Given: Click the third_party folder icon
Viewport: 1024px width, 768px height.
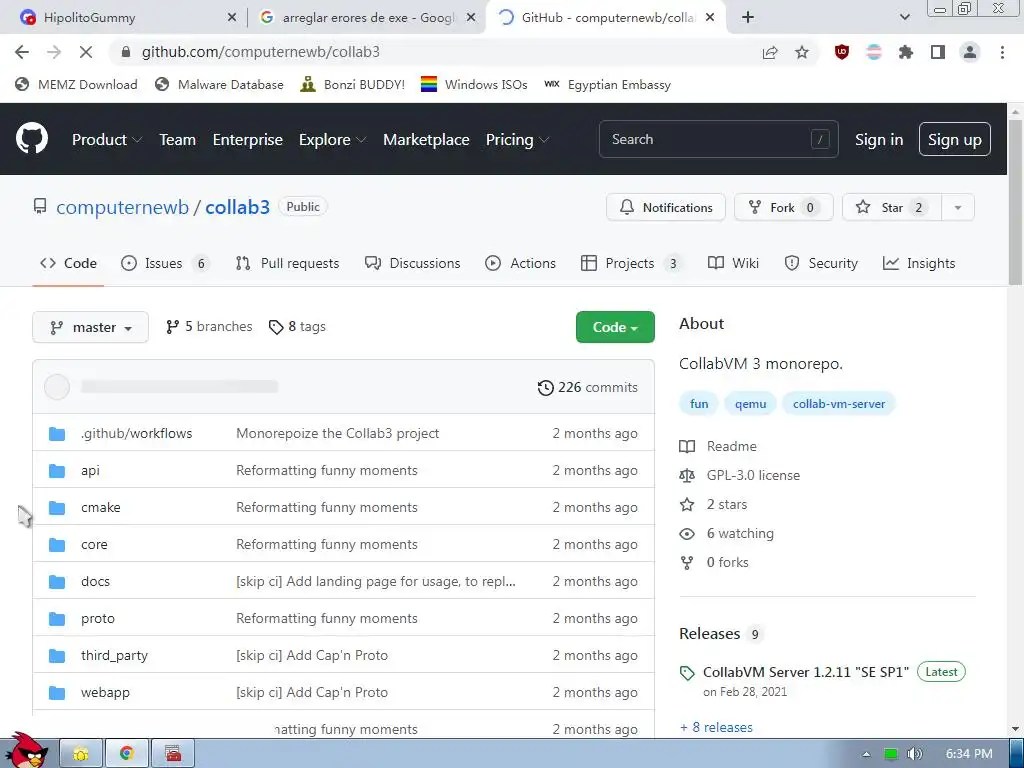Looking at the screenshot, I should click(57, 656).
